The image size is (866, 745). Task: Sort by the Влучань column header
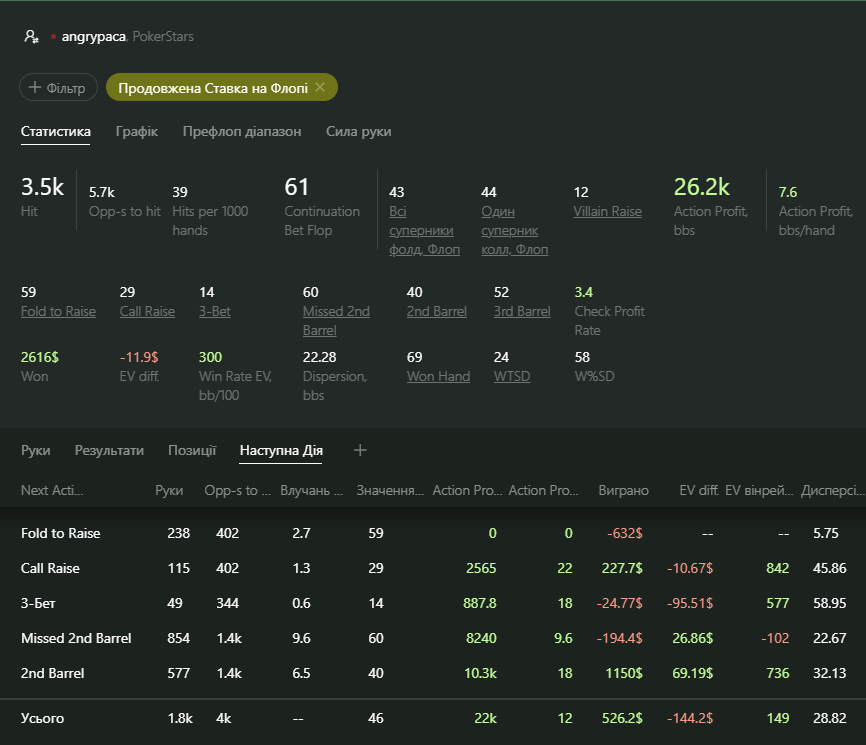pos(311,490)
